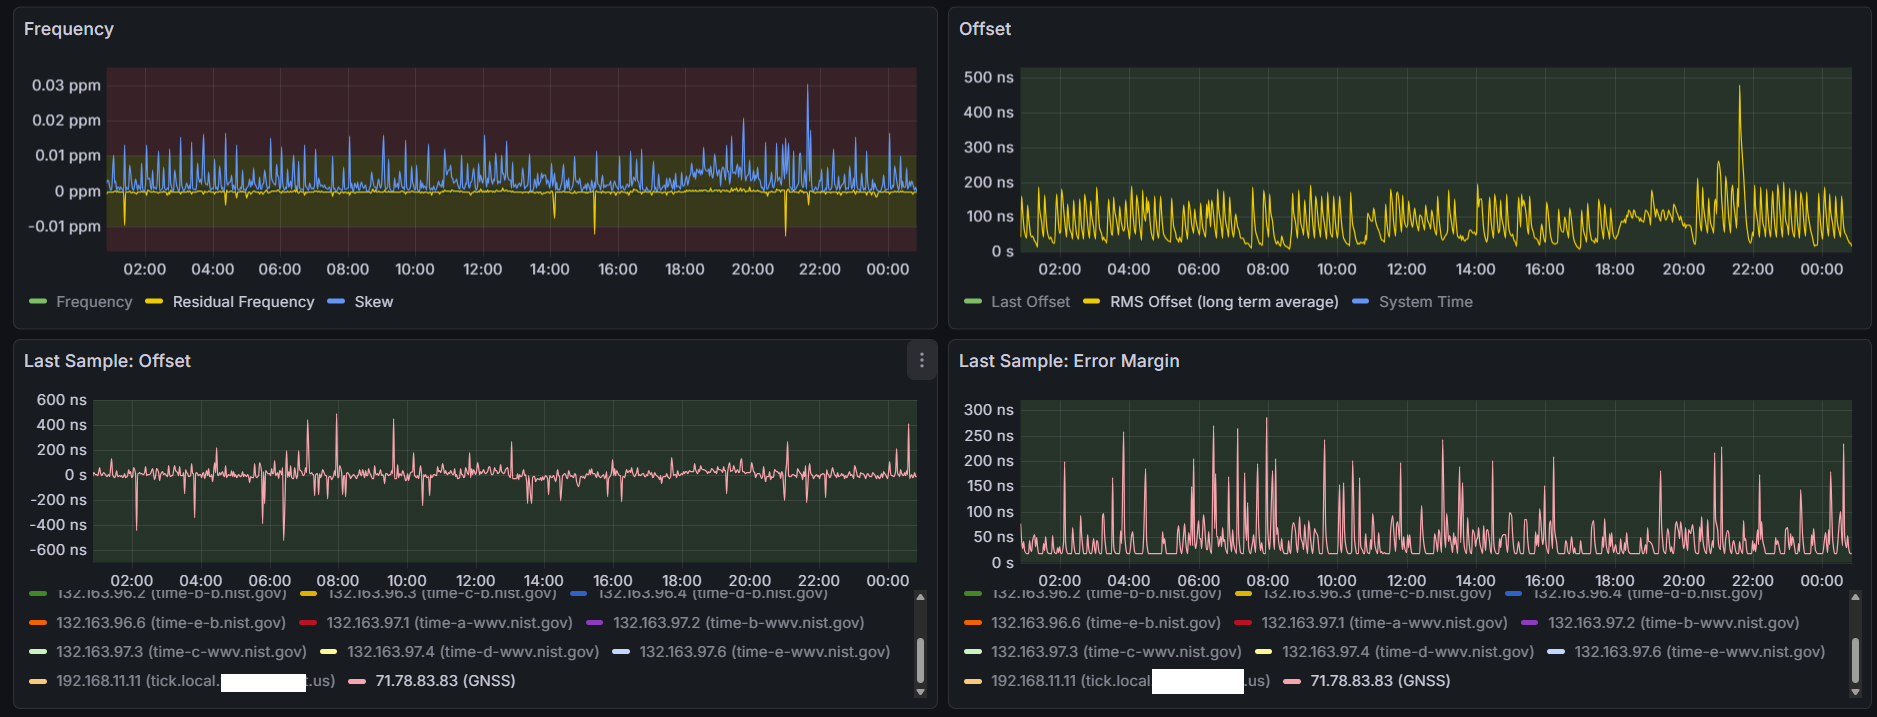Click orange swatch for 132.163.96.6 in Offset legend
Screen dimensions: 1877x717
pyautogui.click(x=38, y=623)
